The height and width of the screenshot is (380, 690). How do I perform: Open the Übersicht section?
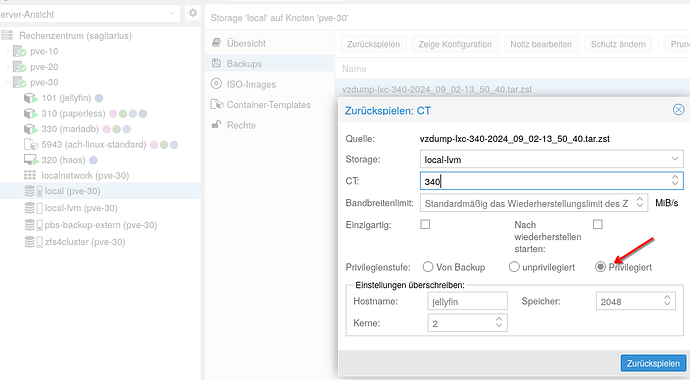coord(269,43)
